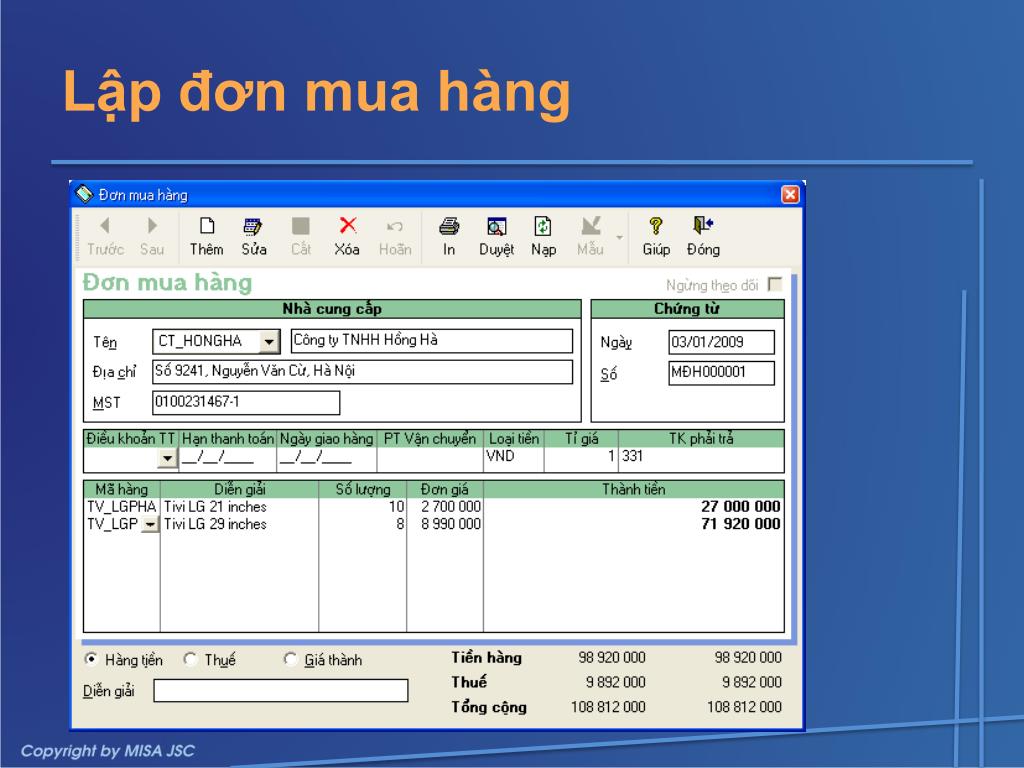The height and width of the screenshot is (768, 1024).
Task: Click the Ngày date field 03/01/2009
Action: click(722, 342)
